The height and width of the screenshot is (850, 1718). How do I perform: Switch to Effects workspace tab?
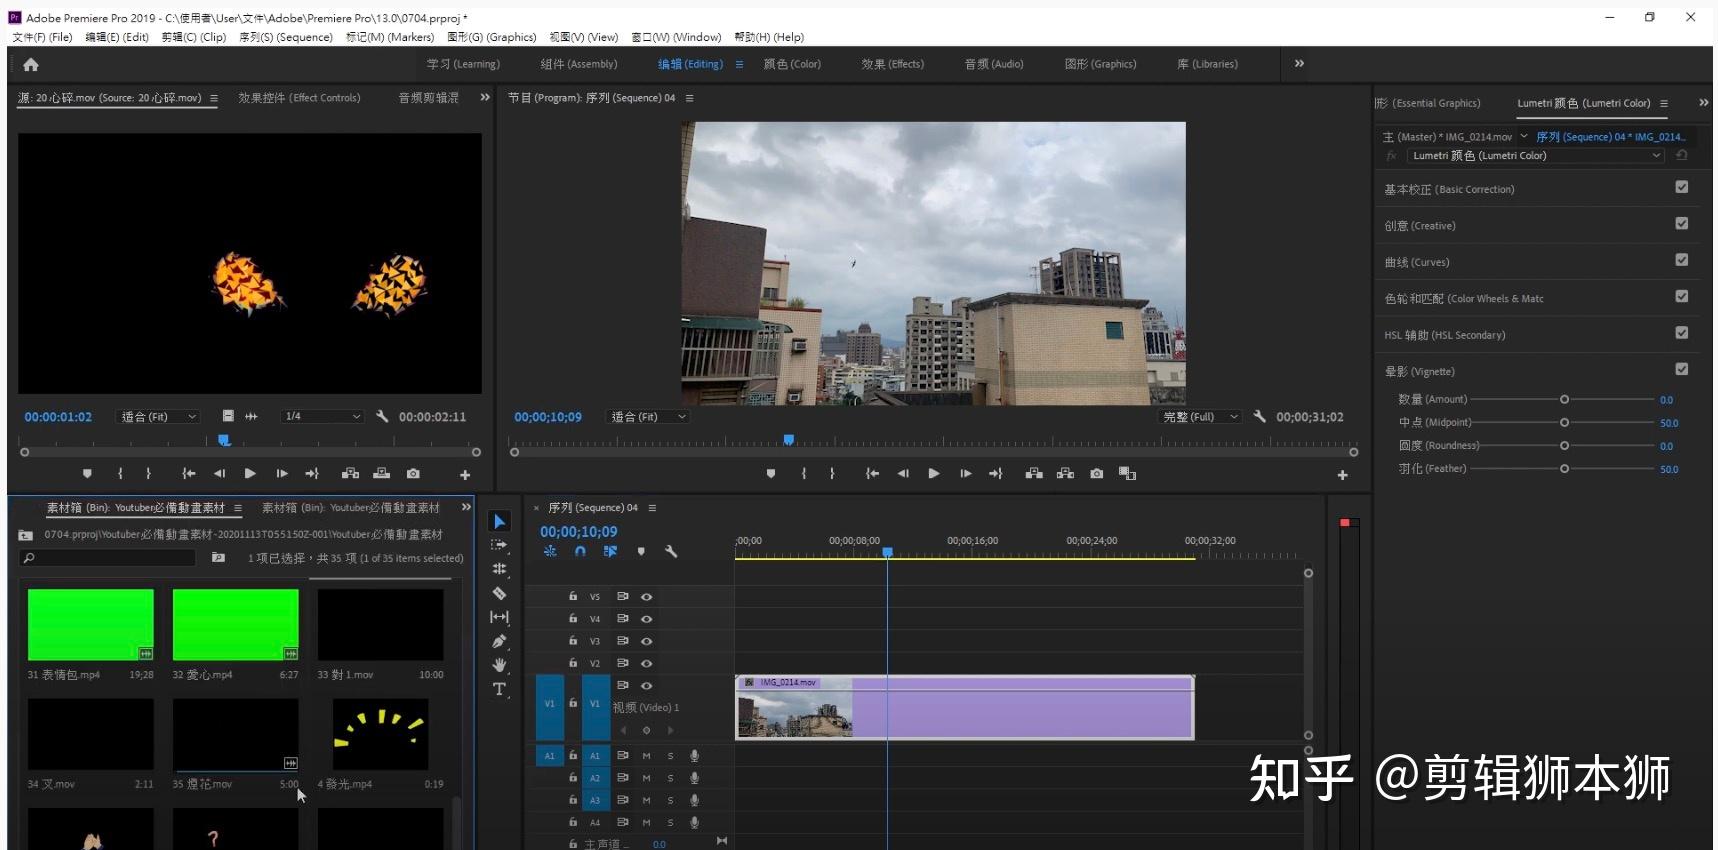[x=893, y=64]
